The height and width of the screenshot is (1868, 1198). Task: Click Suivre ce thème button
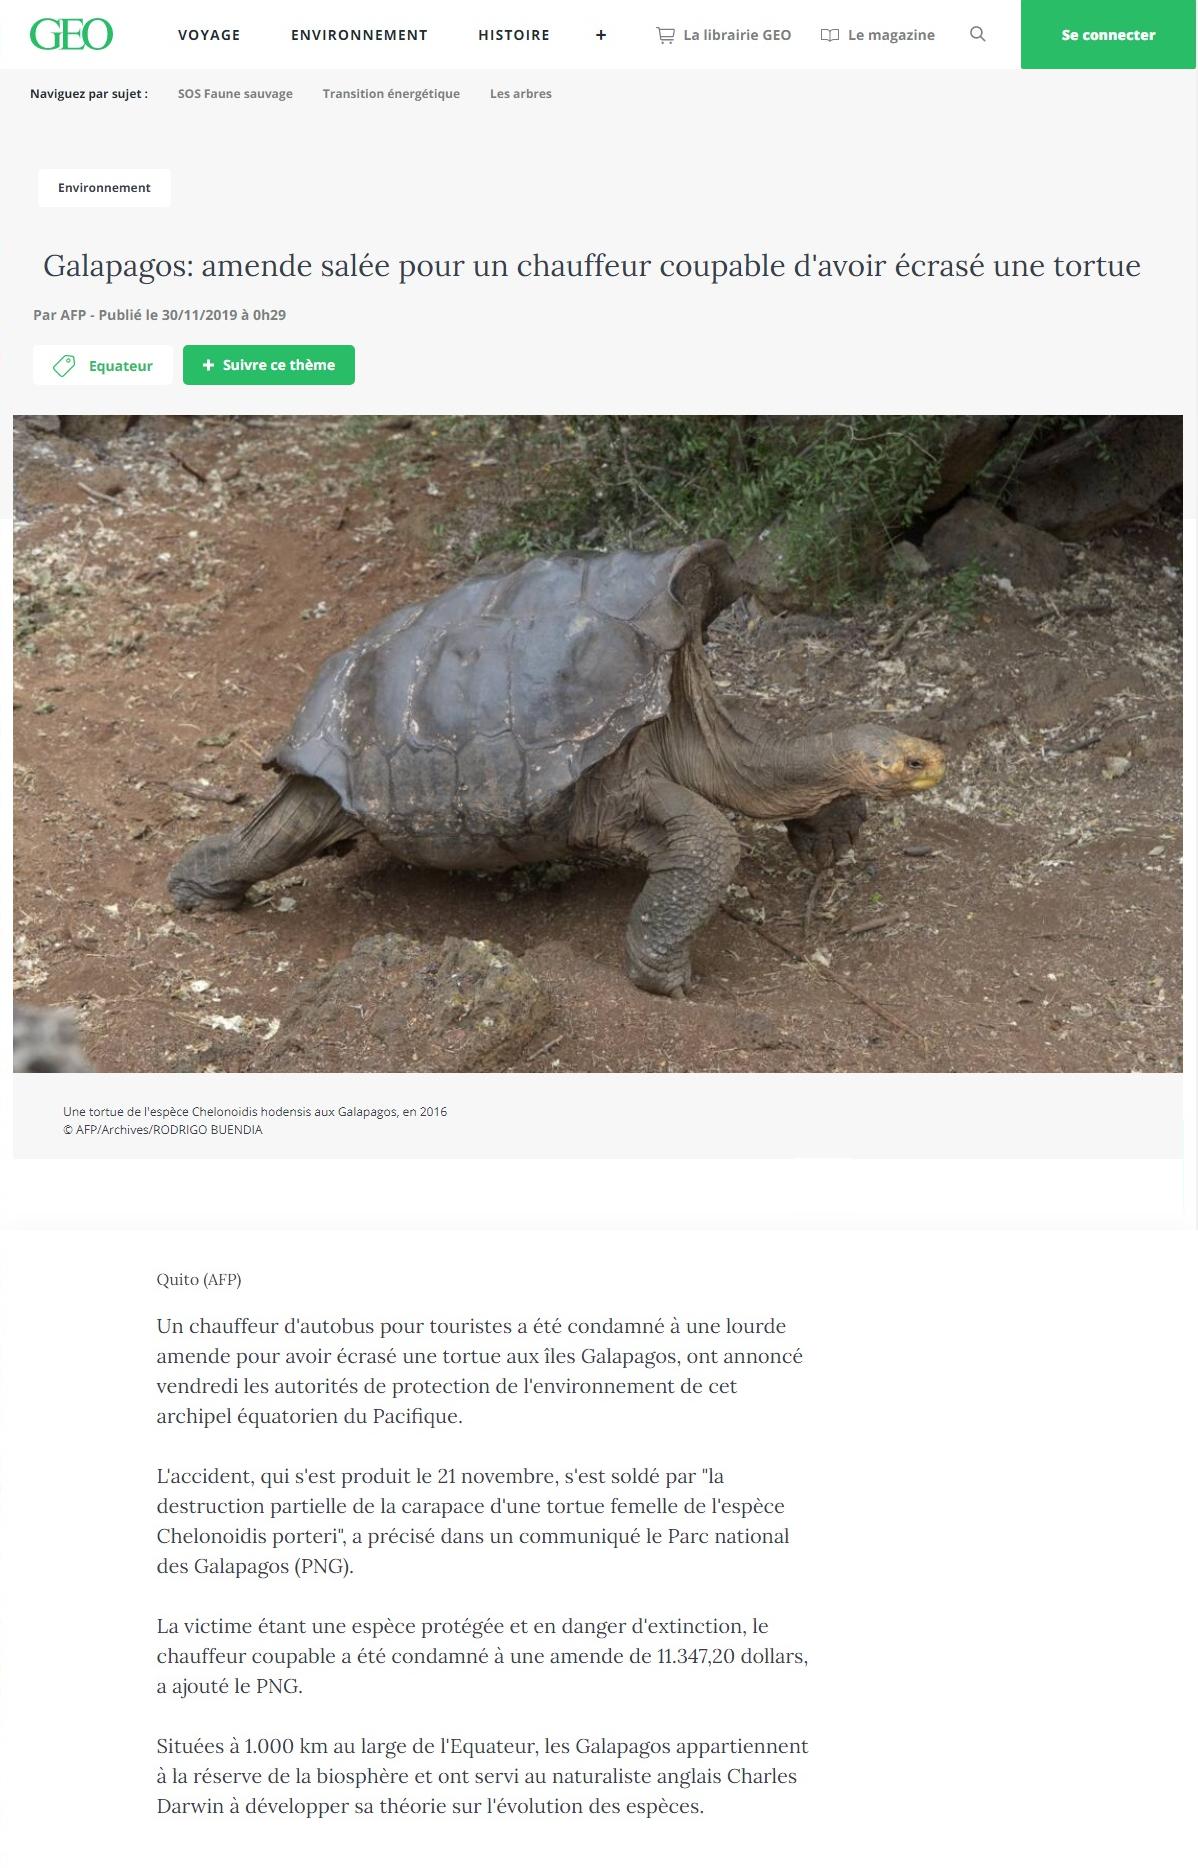click(269, 365)
